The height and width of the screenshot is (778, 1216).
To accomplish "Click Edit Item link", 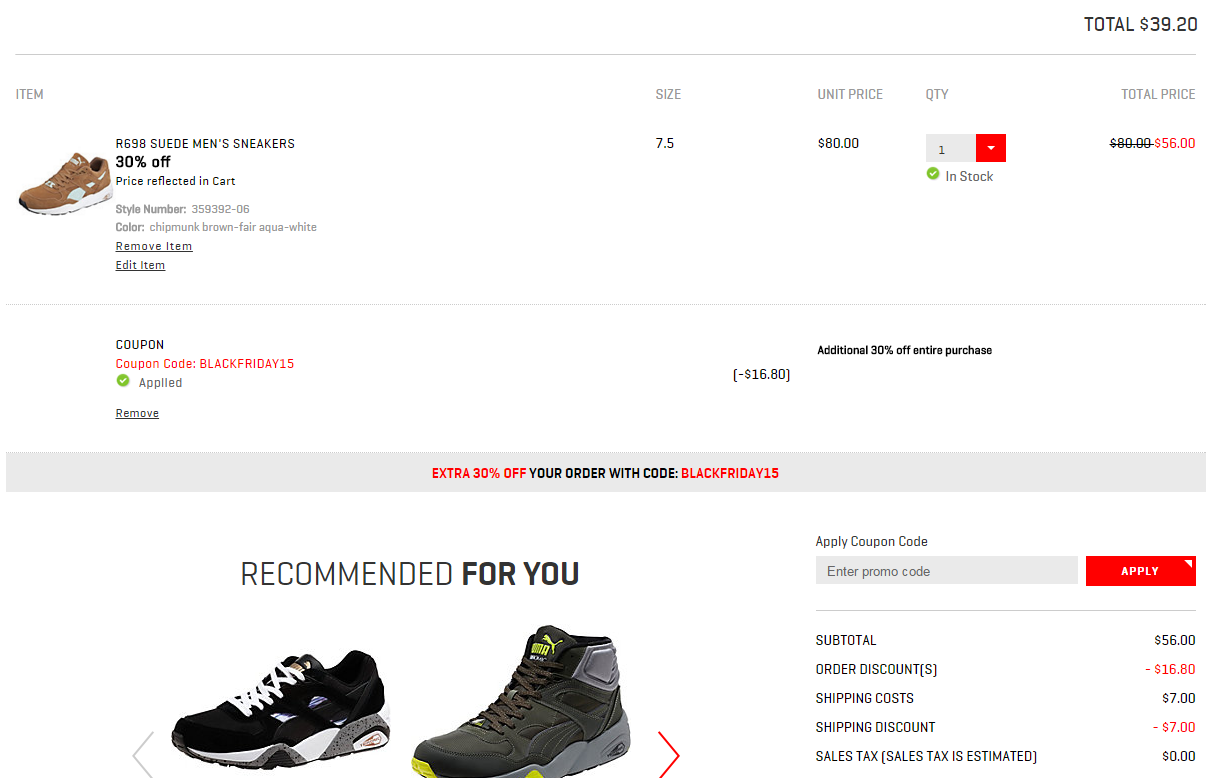I will (x=140, y=265).
